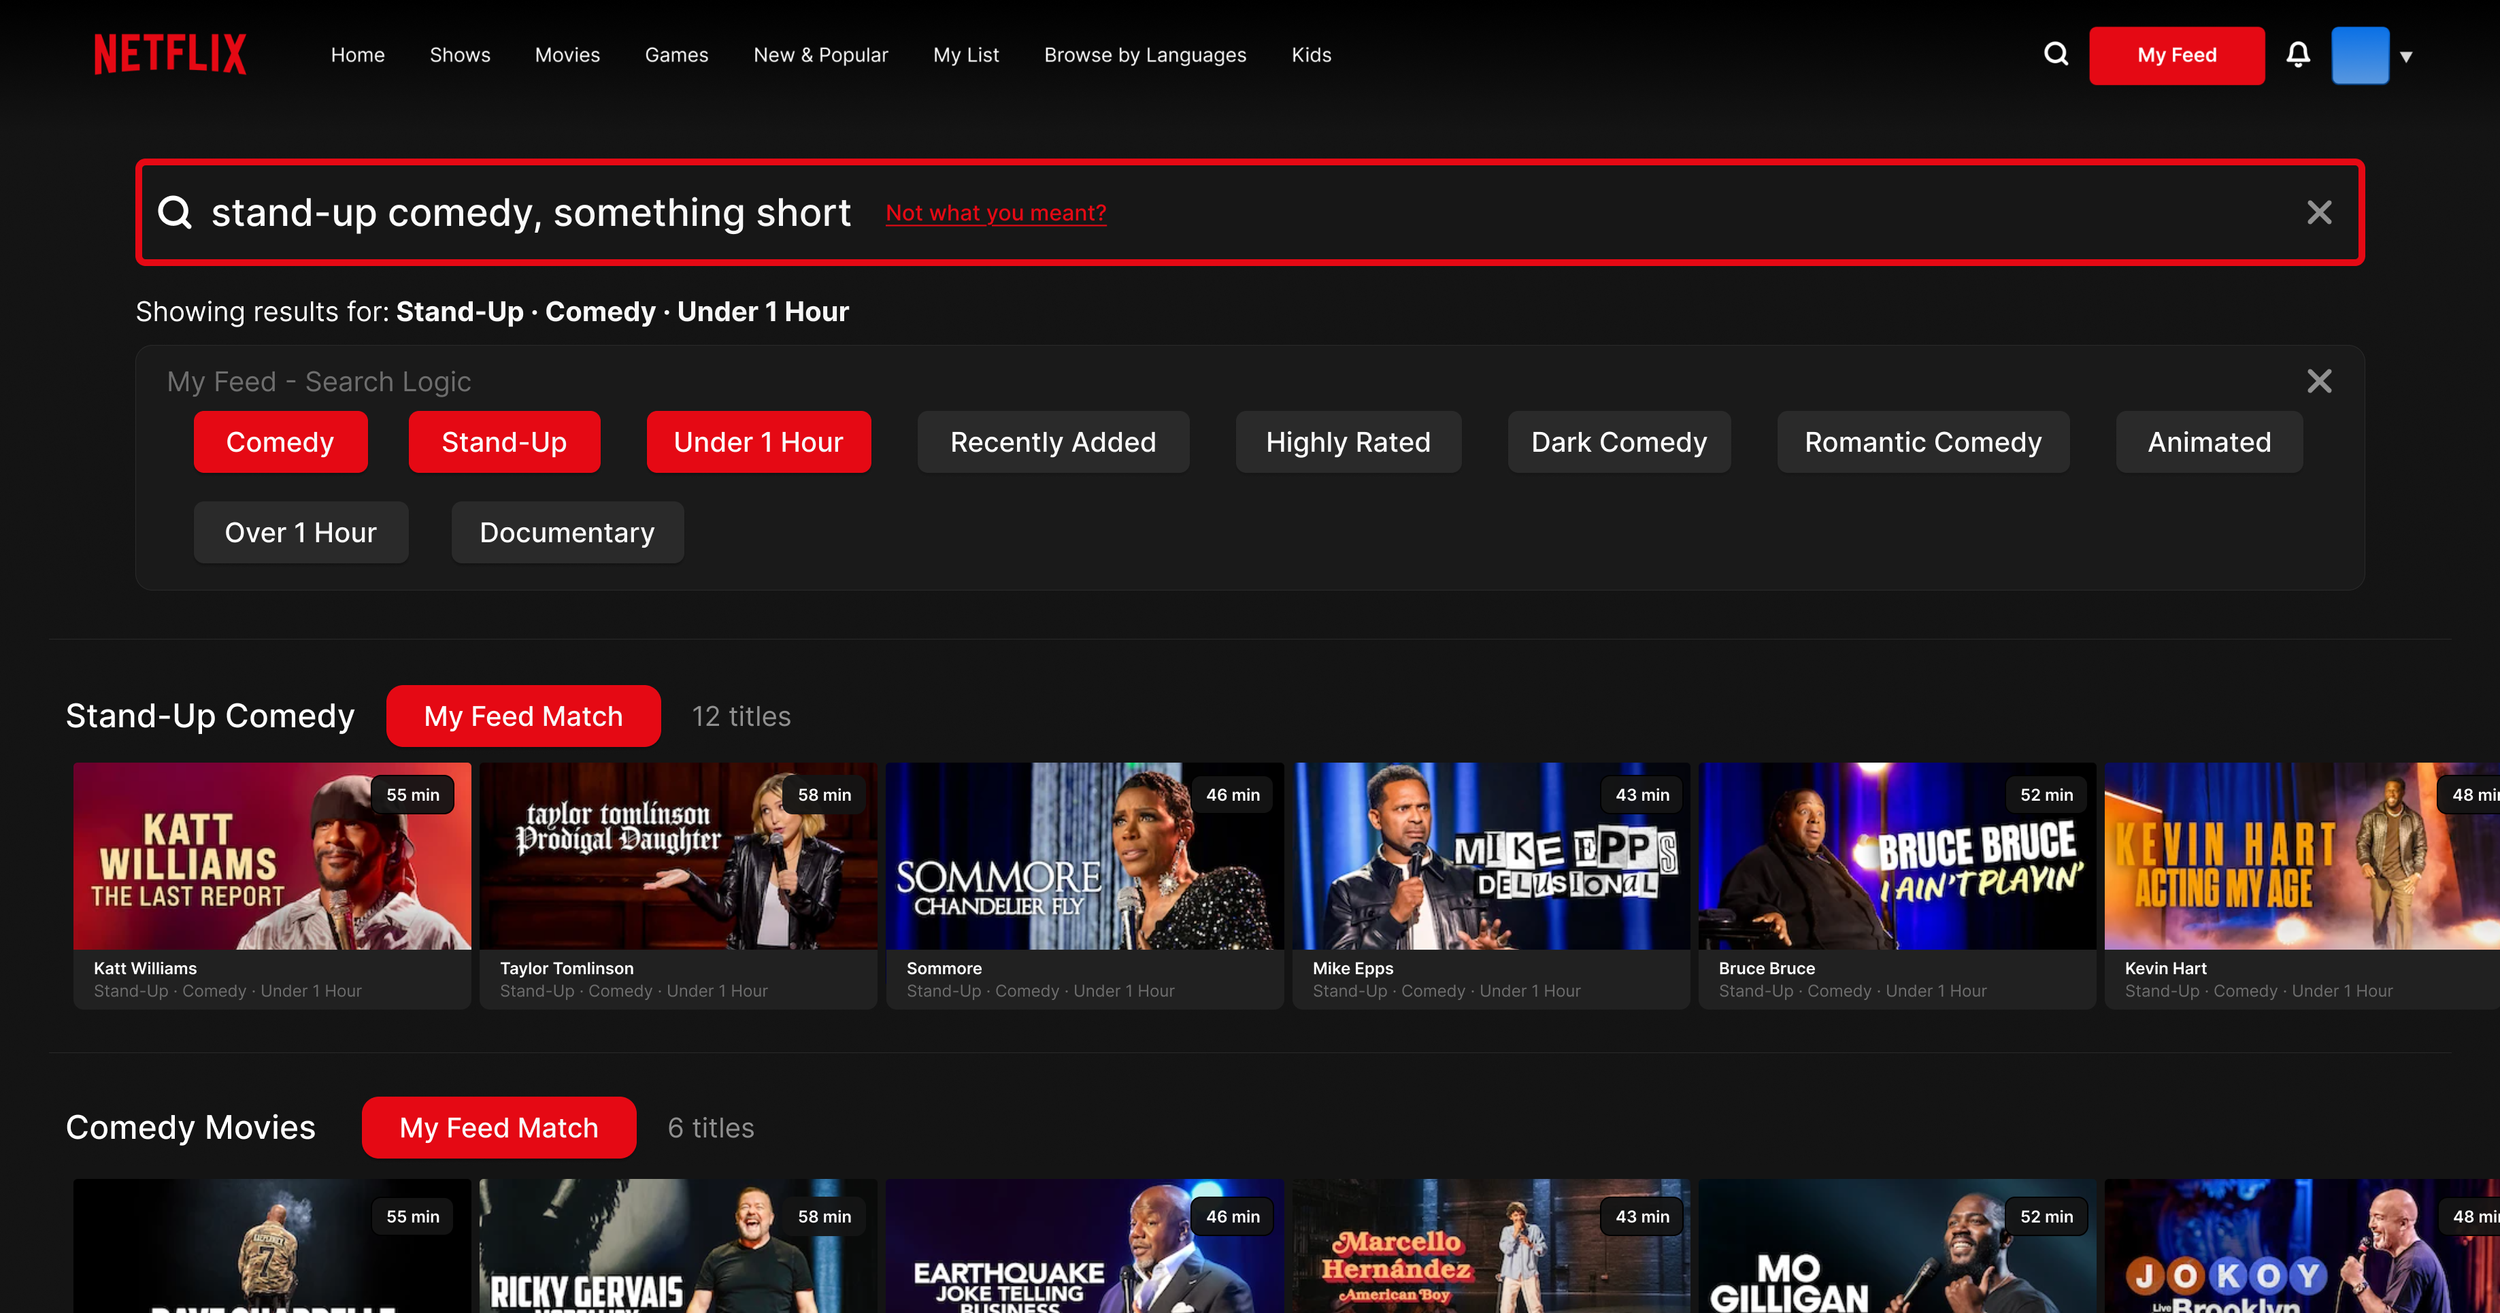Click the '12 titles' count
Image resolution: width=2500 pixels, height=1313 pixels.
741,716
